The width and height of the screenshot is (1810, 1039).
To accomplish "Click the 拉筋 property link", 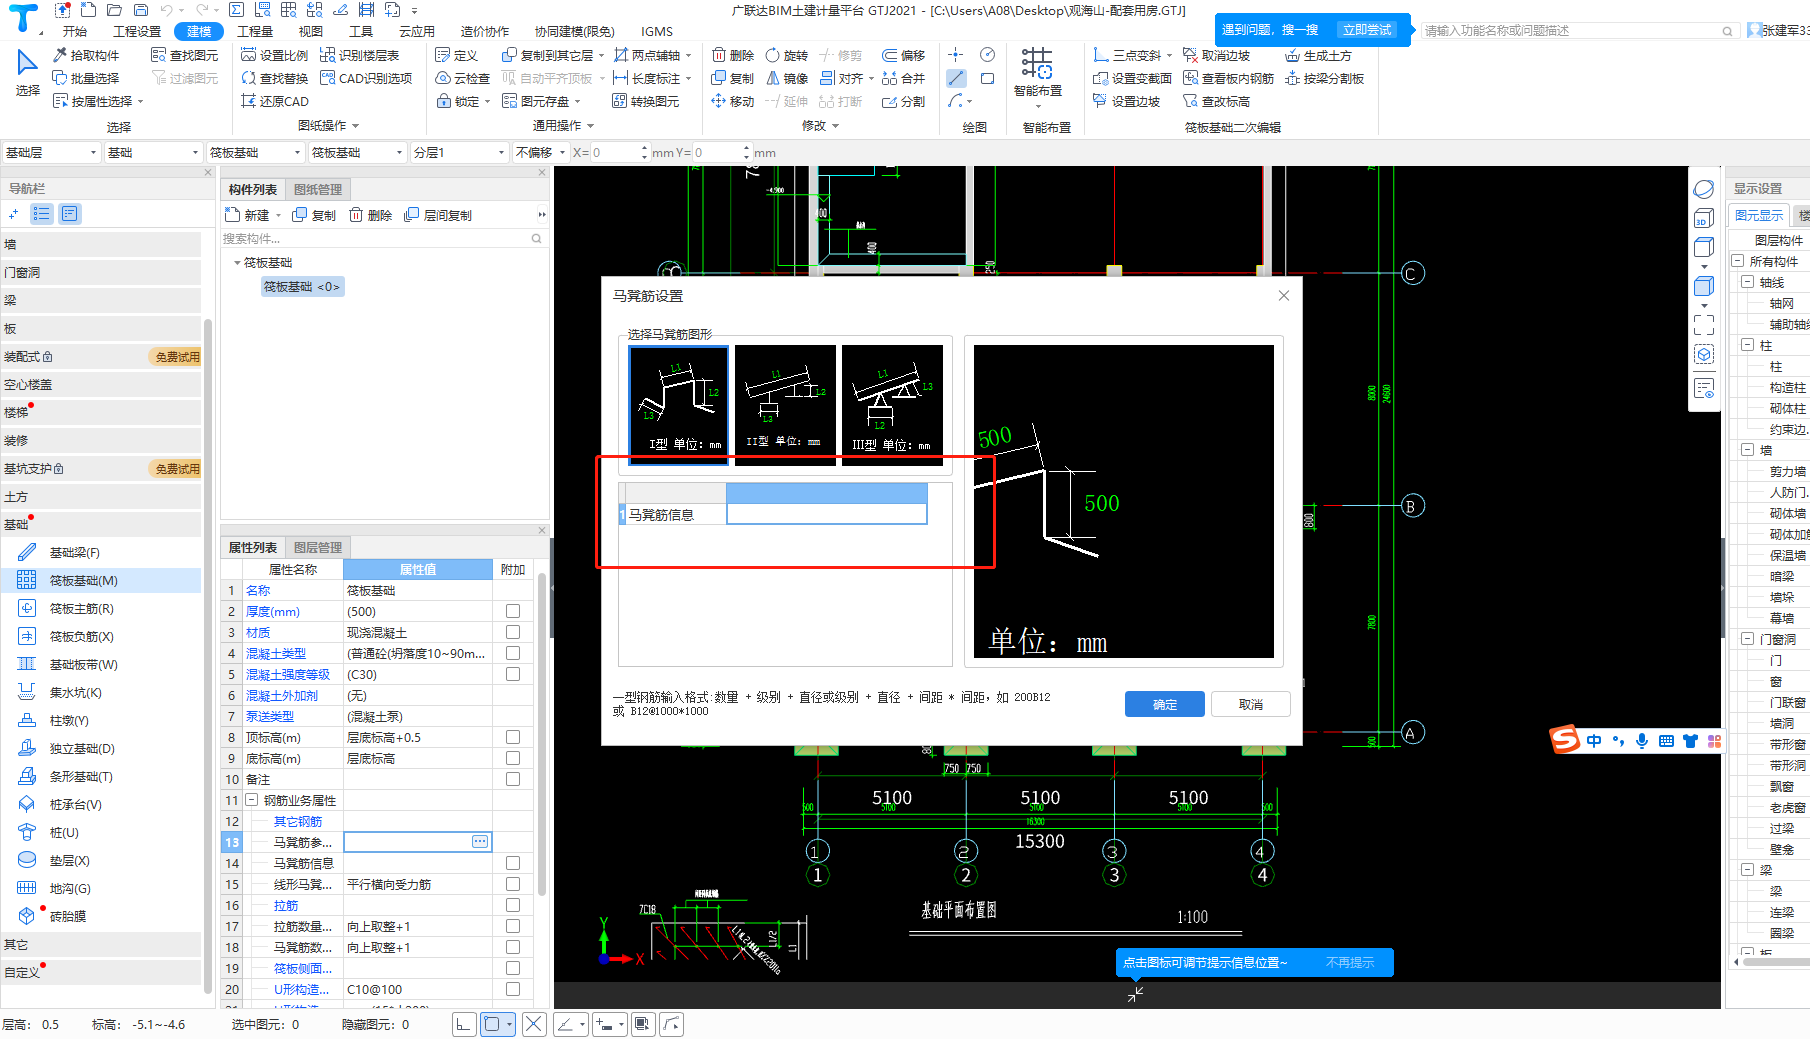I will click(286, 905).
